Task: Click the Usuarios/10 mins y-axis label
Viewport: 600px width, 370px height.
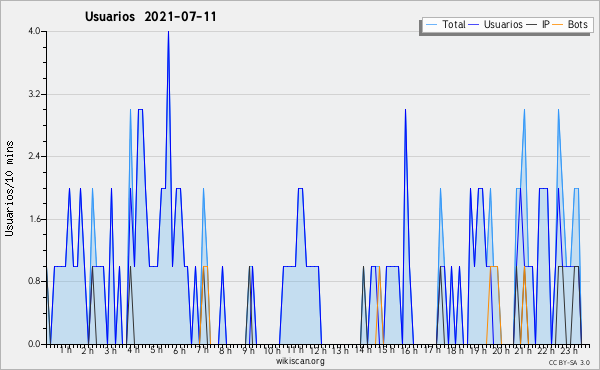Action: 9,188
